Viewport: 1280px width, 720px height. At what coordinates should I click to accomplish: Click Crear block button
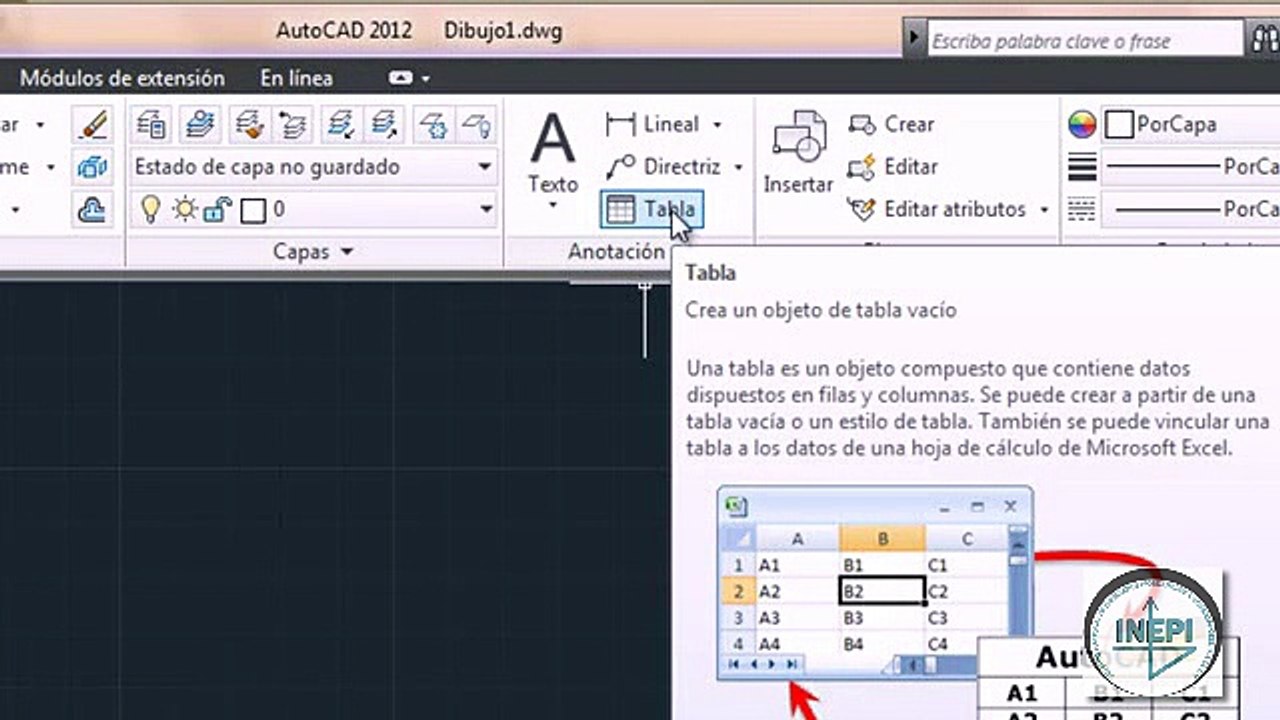tap(891, 125)
